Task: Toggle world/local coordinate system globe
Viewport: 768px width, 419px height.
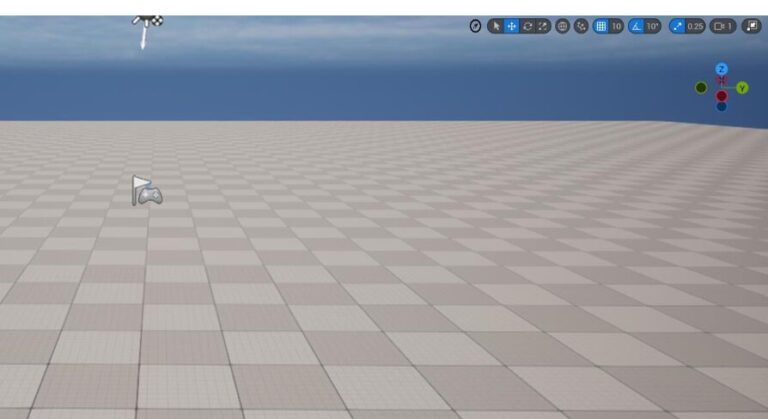Action: point(562,26)
